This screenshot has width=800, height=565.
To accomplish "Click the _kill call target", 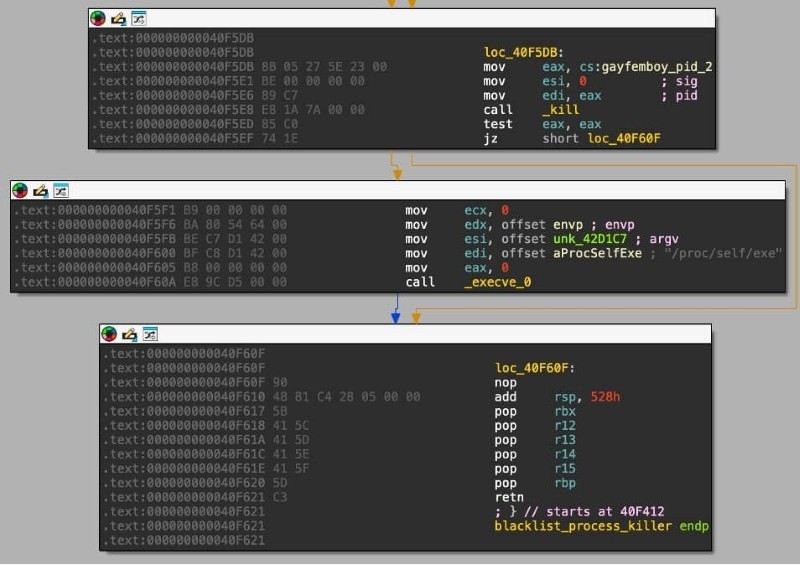I will (x=561, y=110).
